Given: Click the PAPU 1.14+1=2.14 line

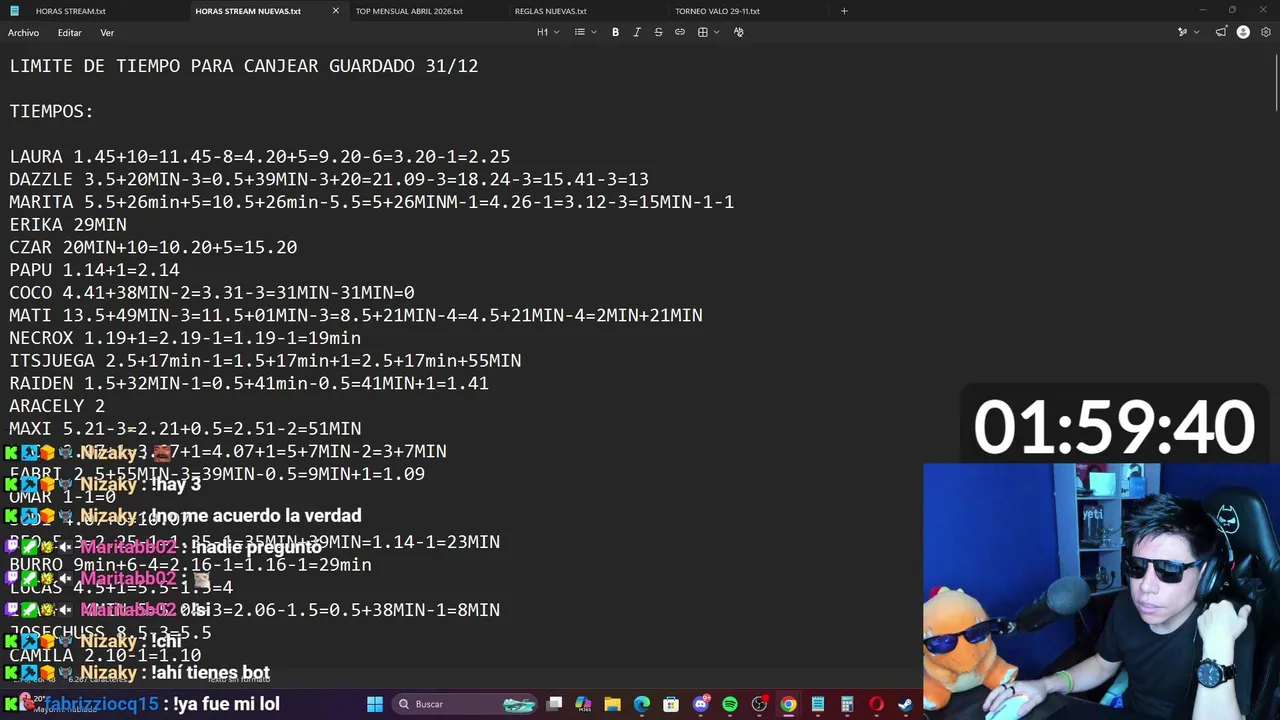Looking at the screenshot, I should [95, 270].
